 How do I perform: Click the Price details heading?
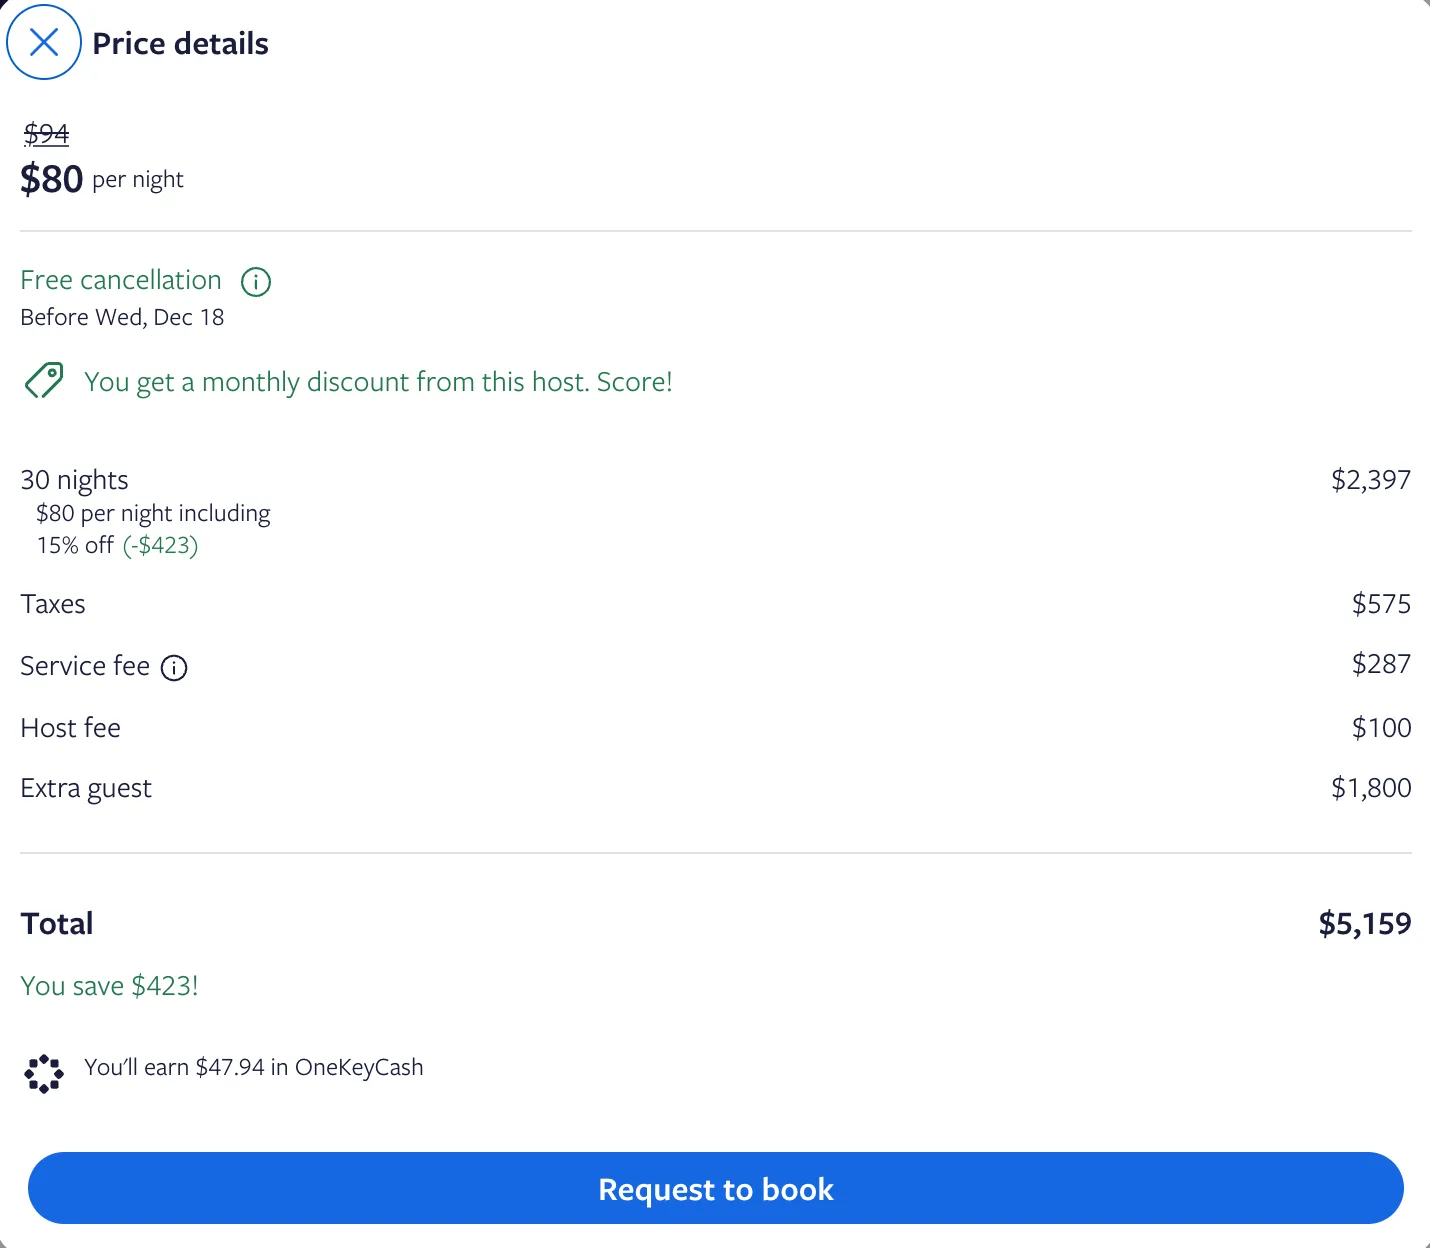(180, 42)
